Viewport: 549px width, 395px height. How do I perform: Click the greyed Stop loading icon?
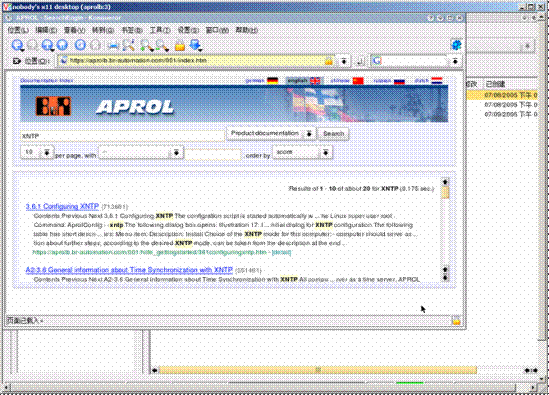pyautogui.click(x=95, y=45)
